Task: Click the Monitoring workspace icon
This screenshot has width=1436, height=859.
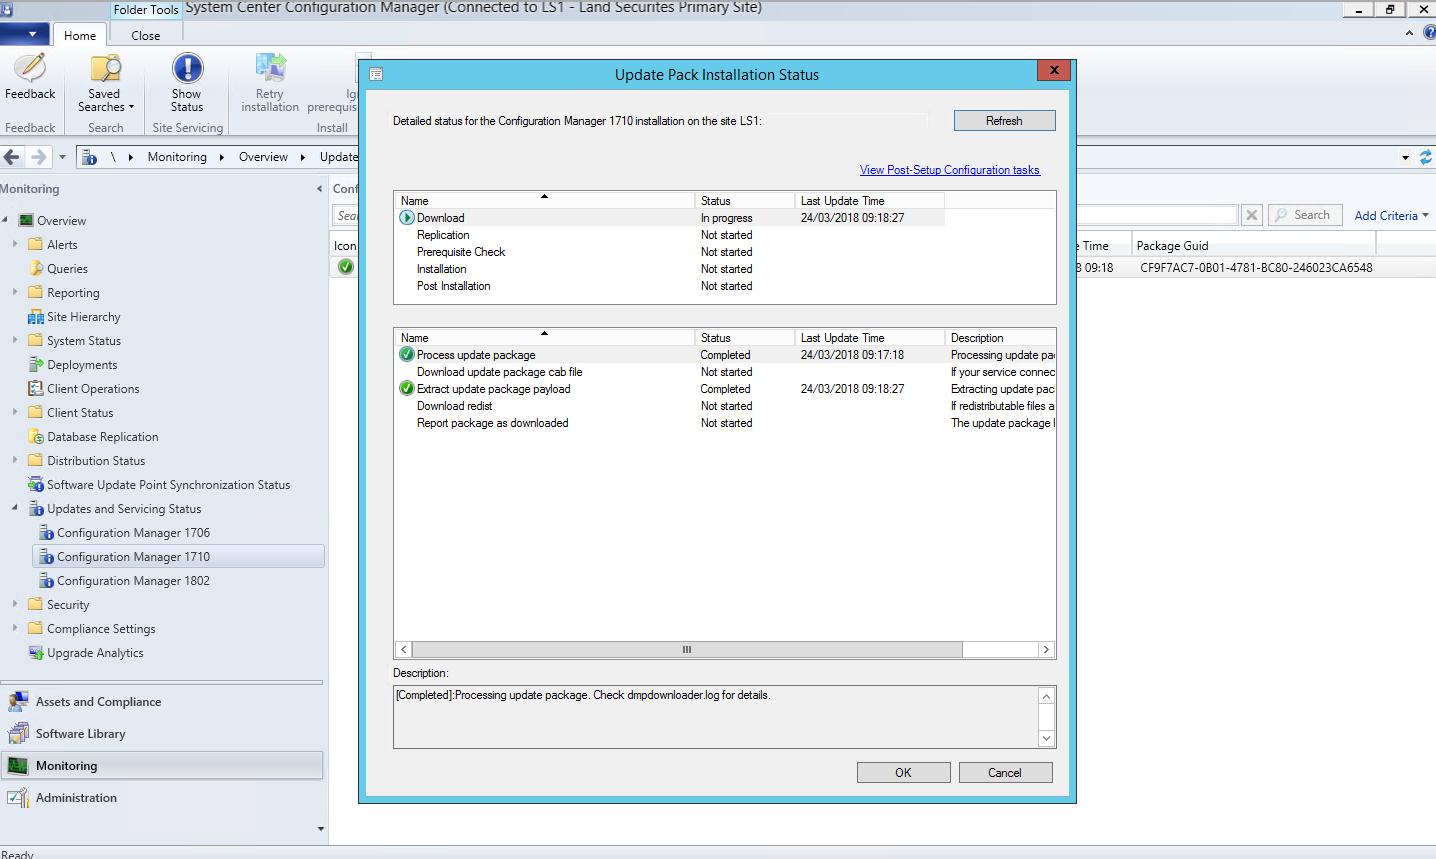Action: (18, 766)
